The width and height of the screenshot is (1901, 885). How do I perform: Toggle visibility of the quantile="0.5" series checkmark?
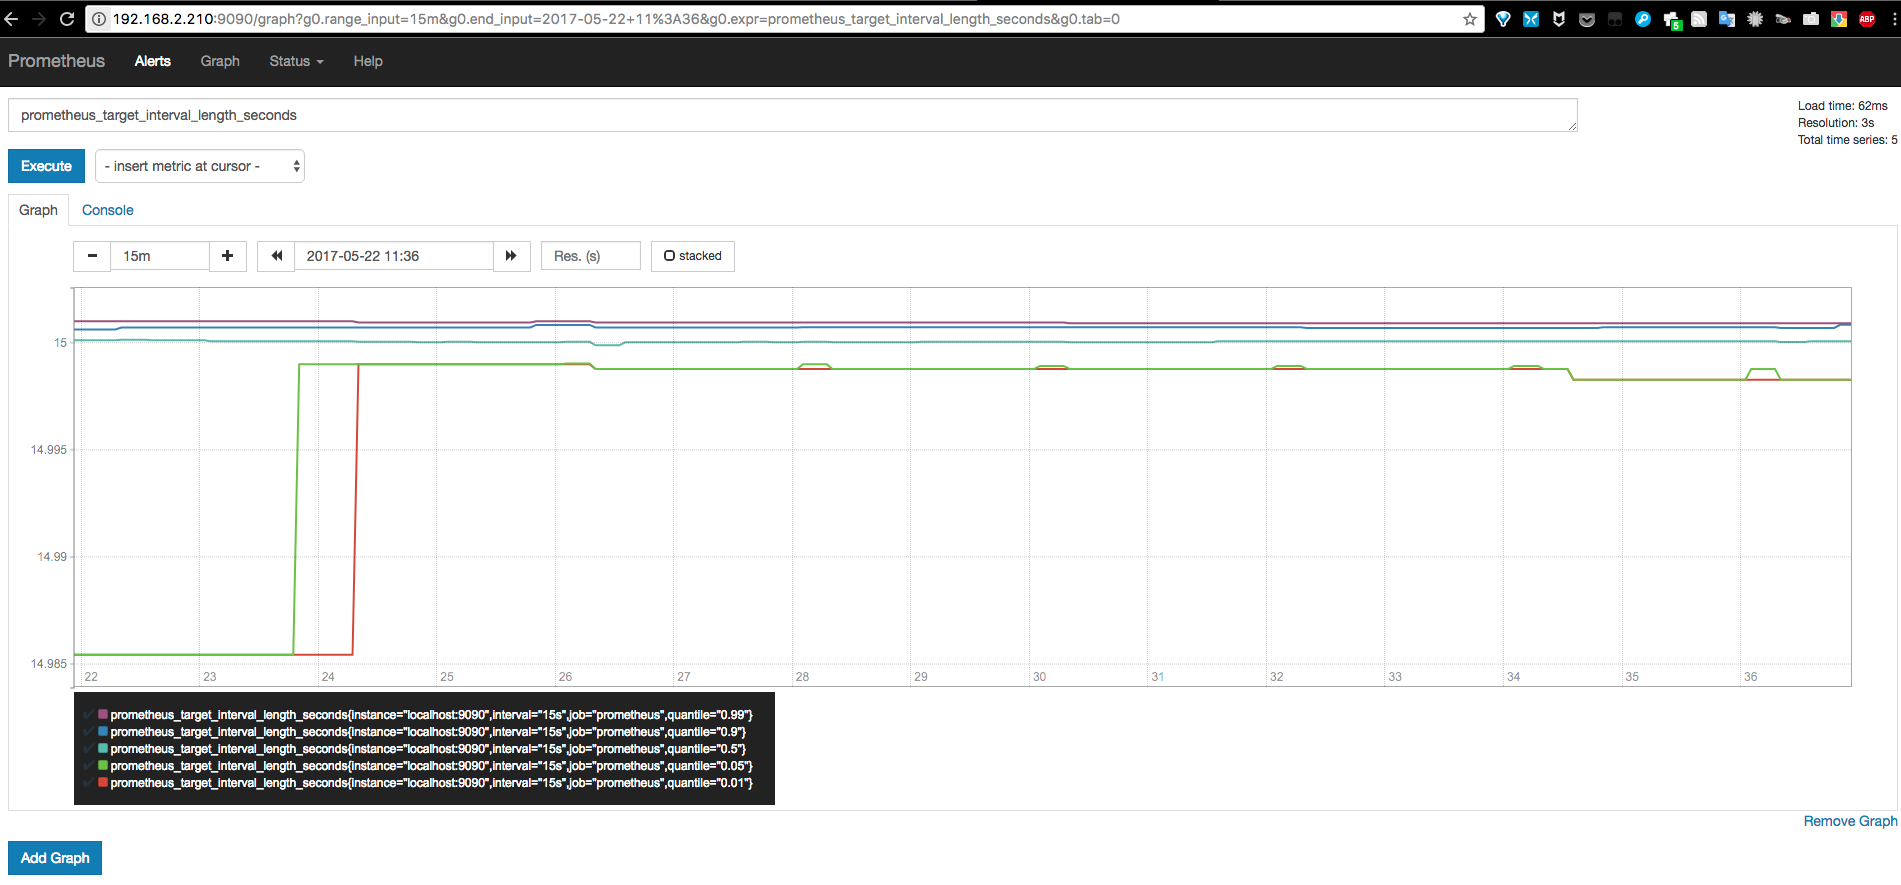(x=89, y=749)
